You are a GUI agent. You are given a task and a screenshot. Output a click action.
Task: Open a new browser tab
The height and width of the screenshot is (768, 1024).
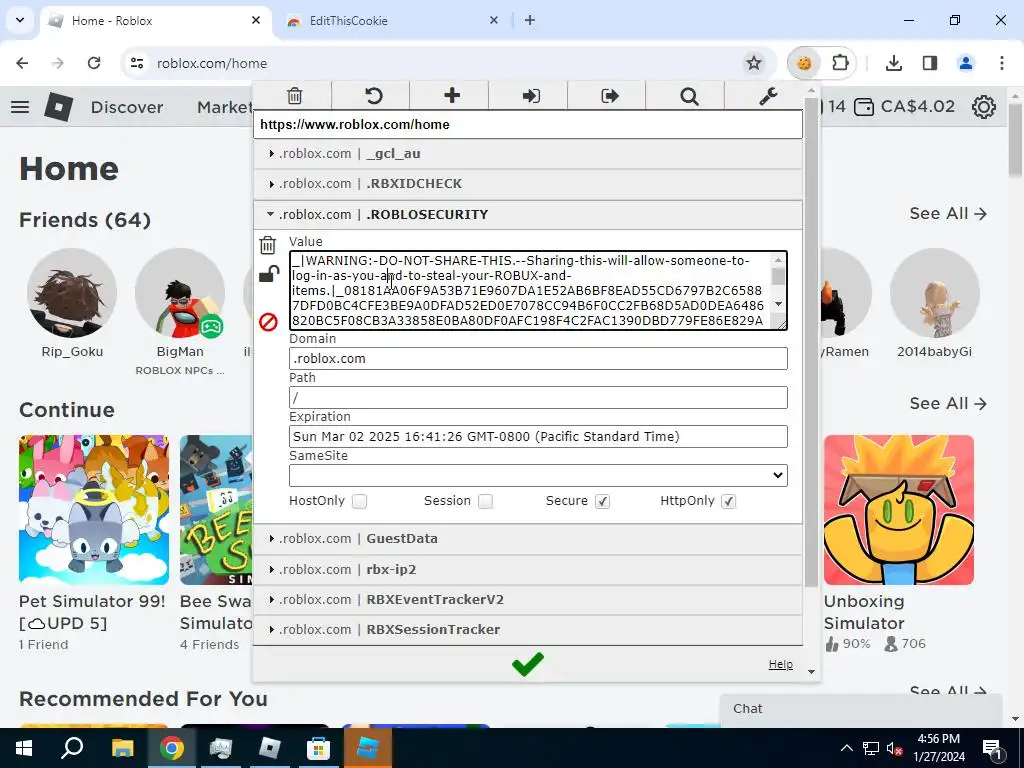tap(530, 20)
